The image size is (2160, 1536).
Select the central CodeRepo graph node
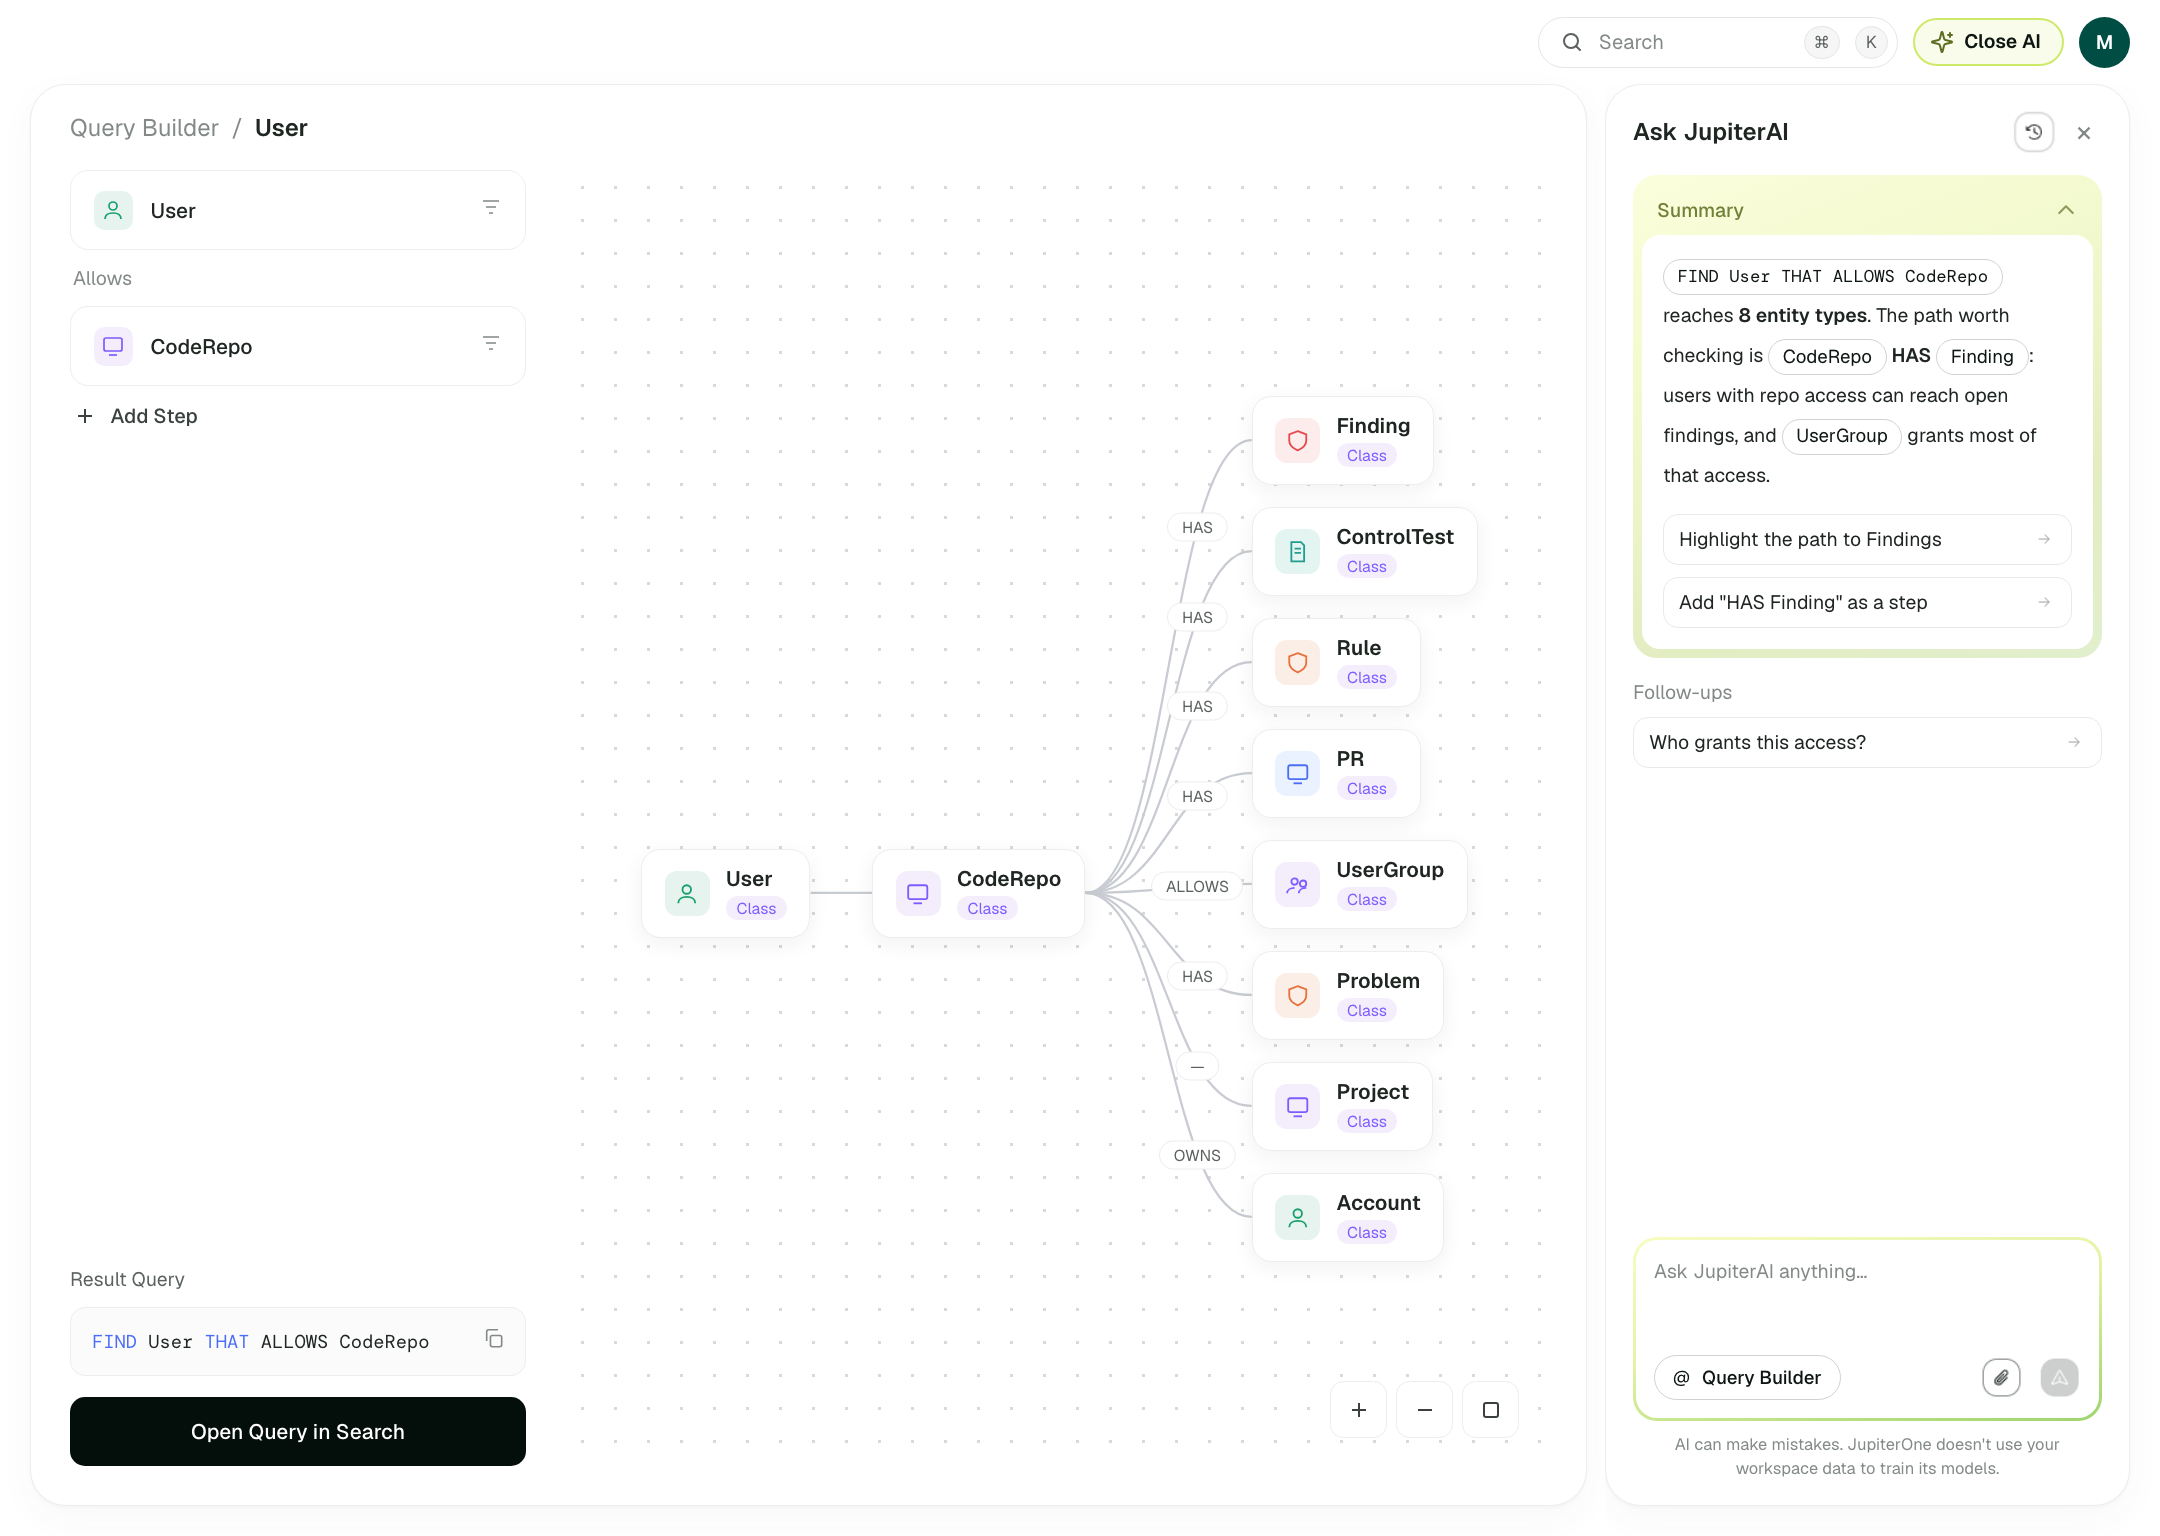(979, 894)
